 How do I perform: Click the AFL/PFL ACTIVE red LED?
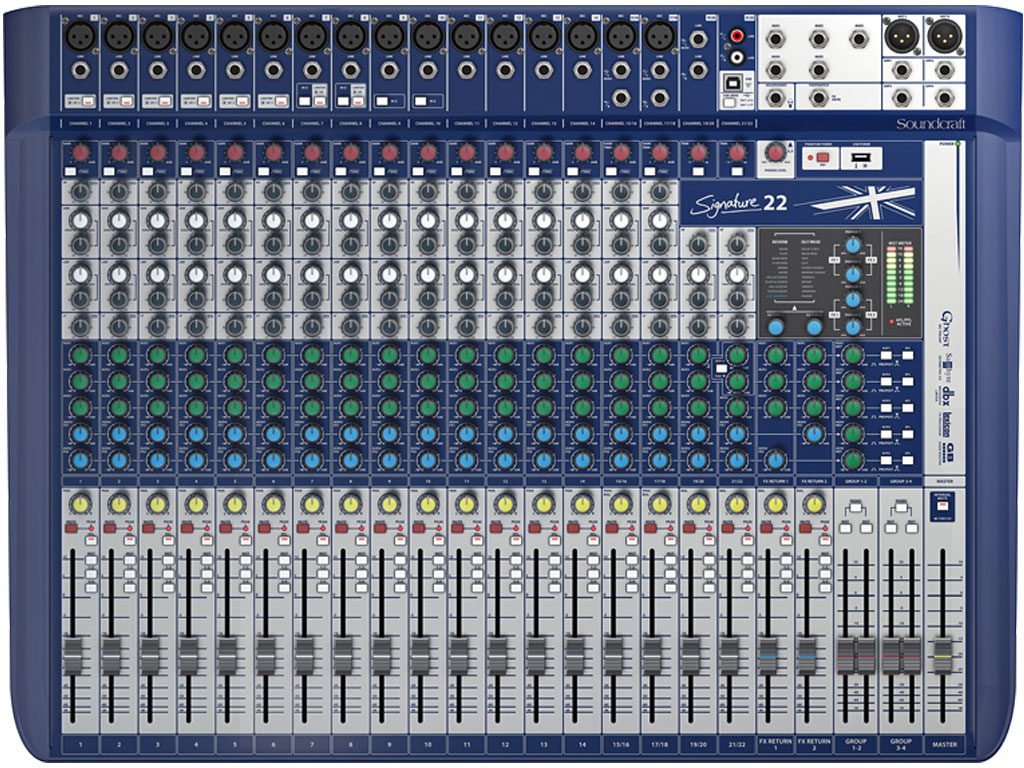(892, 322)
